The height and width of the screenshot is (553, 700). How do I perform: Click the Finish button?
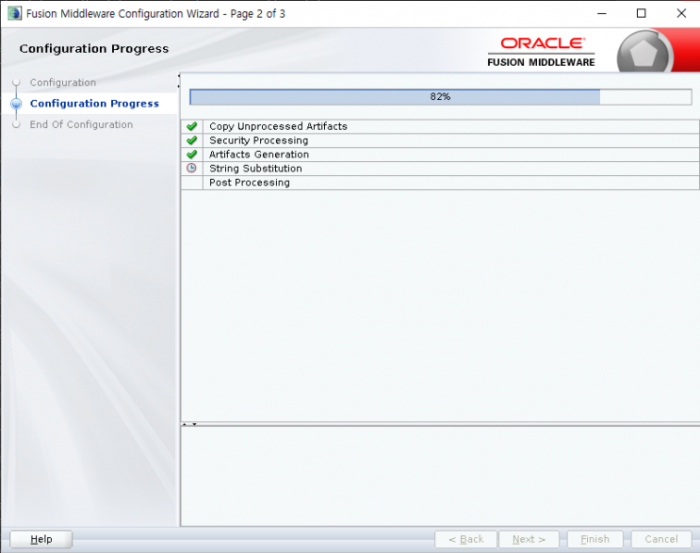click(595, 539)
